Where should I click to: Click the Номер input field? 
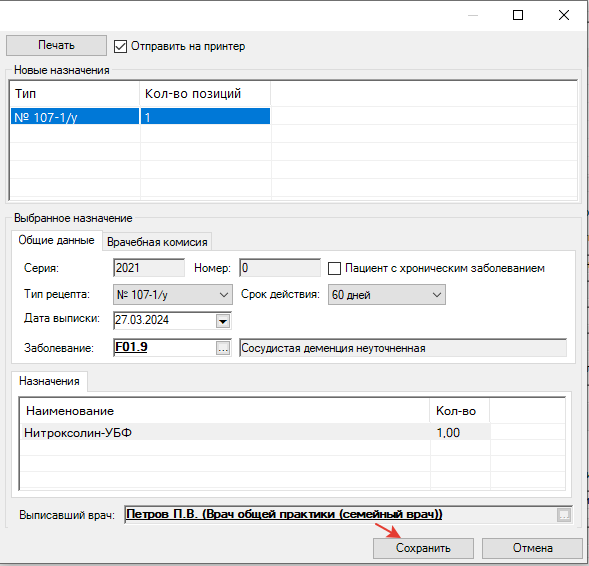pos(280,268)
